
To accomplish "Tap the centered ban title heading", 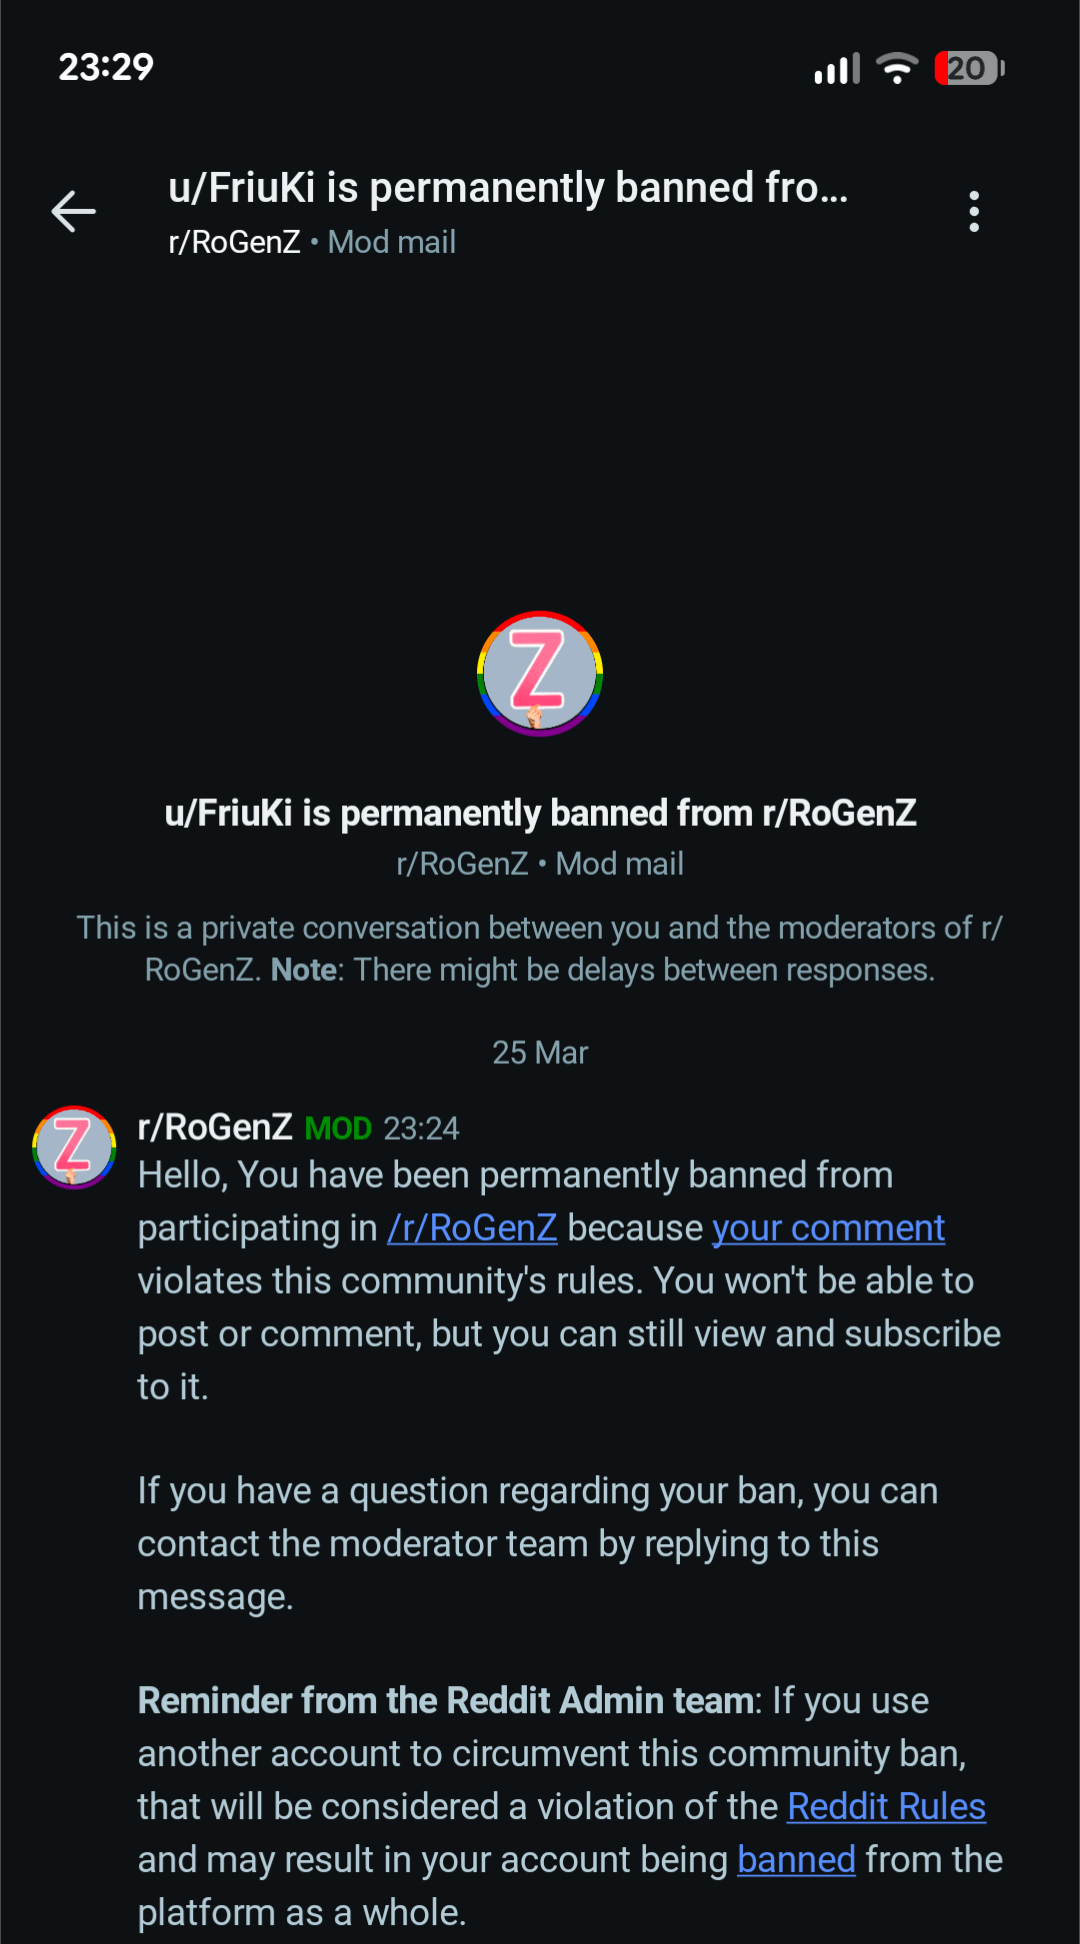I will click(540, 813).
